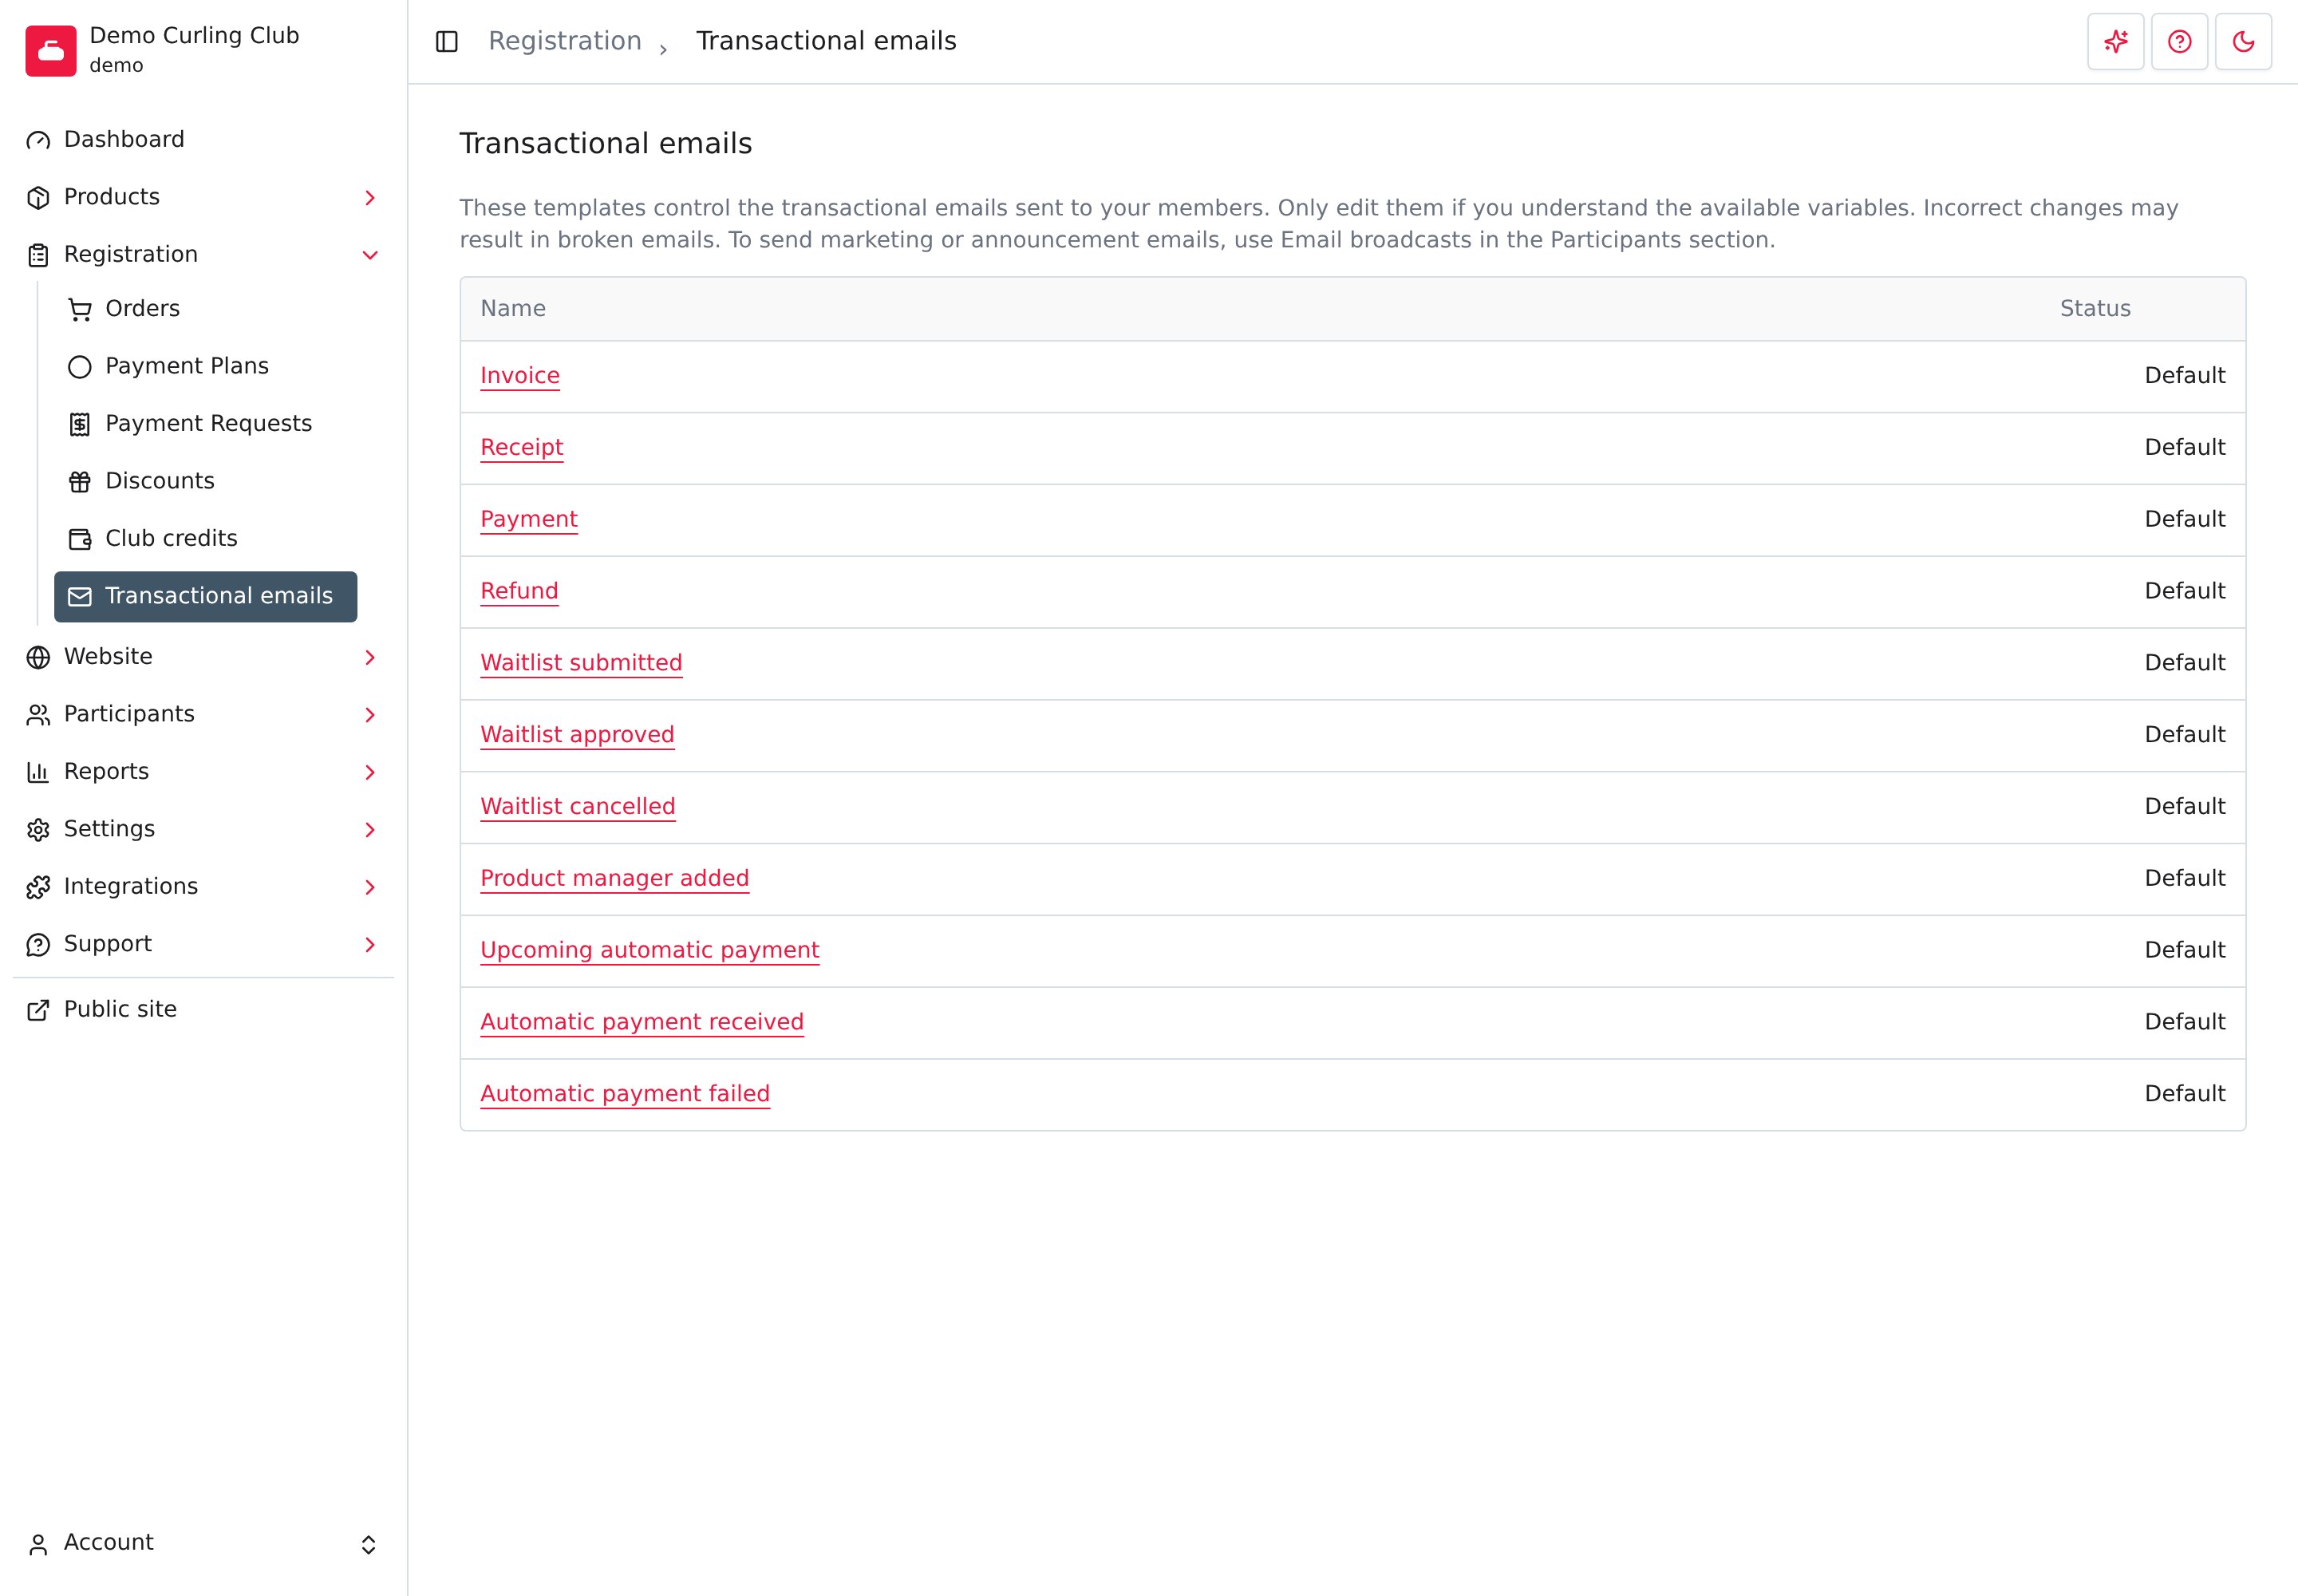
Task: Expand the Website submenu chevron
Action: [x=370, y=657]
